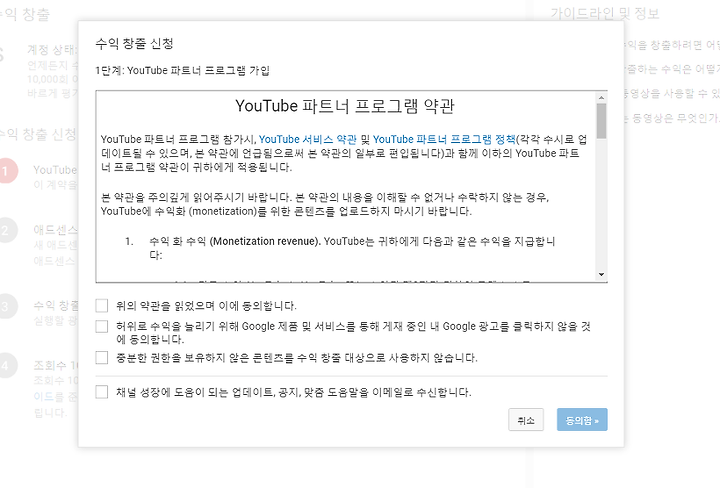The height and width of the screenshot is (488, 720).
Task: Check the box about not clicking own Google 광고
Action: pos(101,326)
